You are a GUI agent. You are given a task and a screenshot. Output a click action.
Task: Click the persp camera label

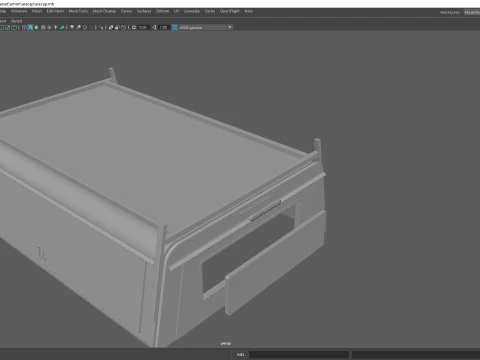click(x=226, y=343)
